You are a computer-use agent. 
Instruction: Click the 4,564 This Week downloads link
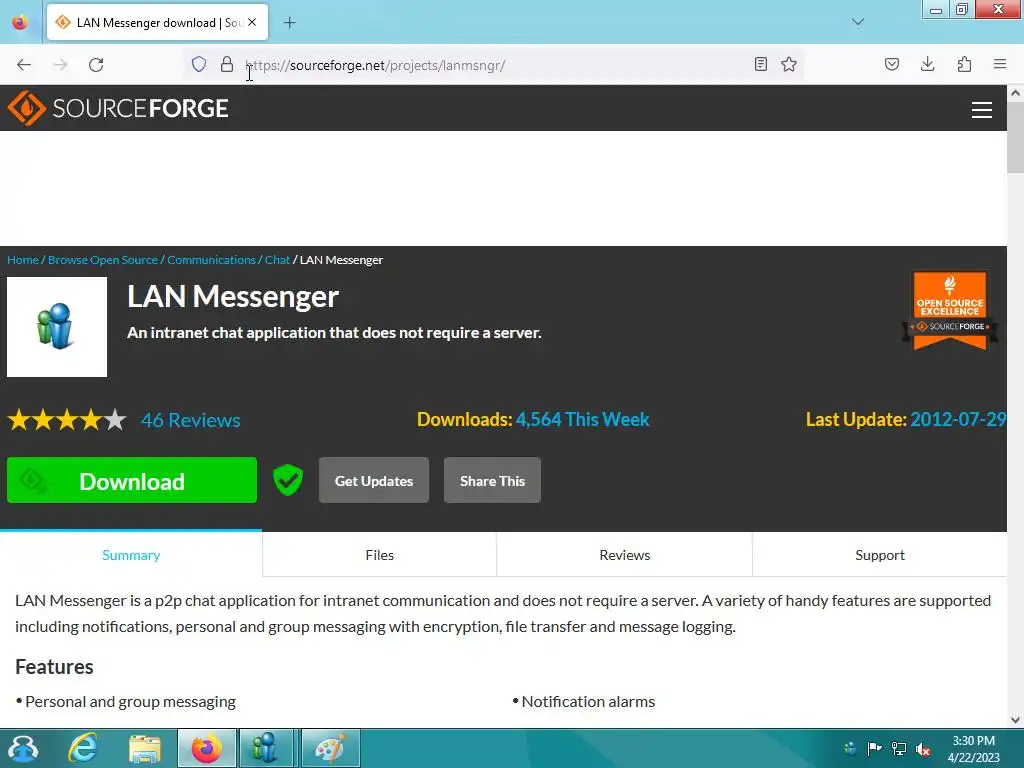[x=583, y=419]
